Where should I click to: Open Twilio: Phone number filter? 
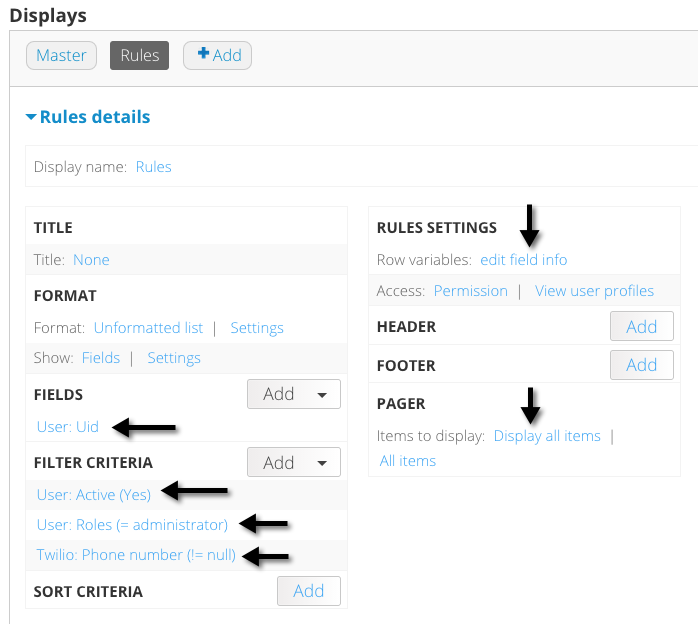click(x=136, y=554)
